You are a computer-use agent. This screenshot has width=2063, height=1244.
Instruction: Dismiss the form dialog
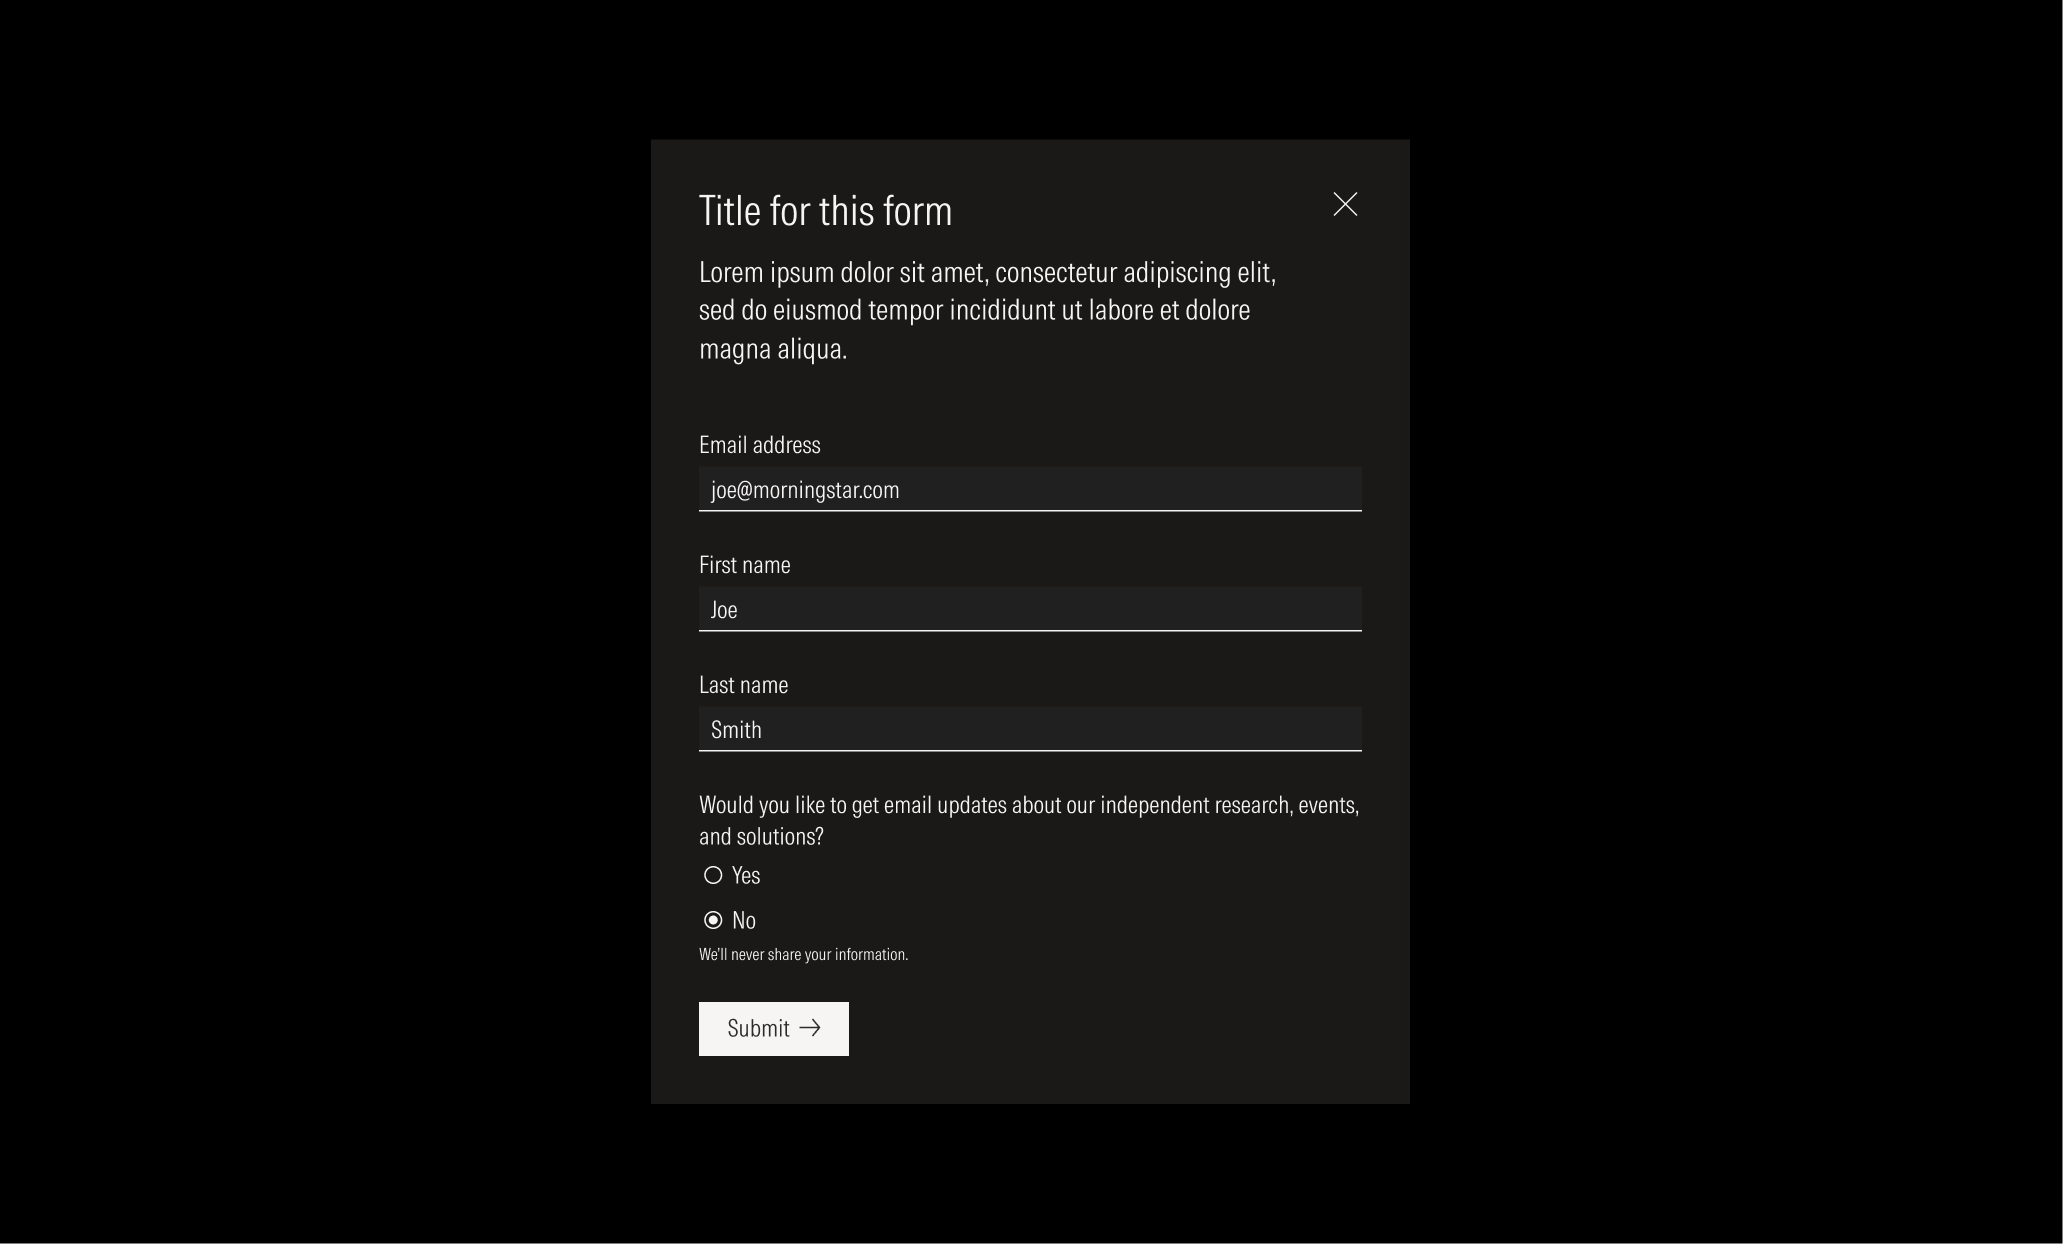click(1345, 205)
